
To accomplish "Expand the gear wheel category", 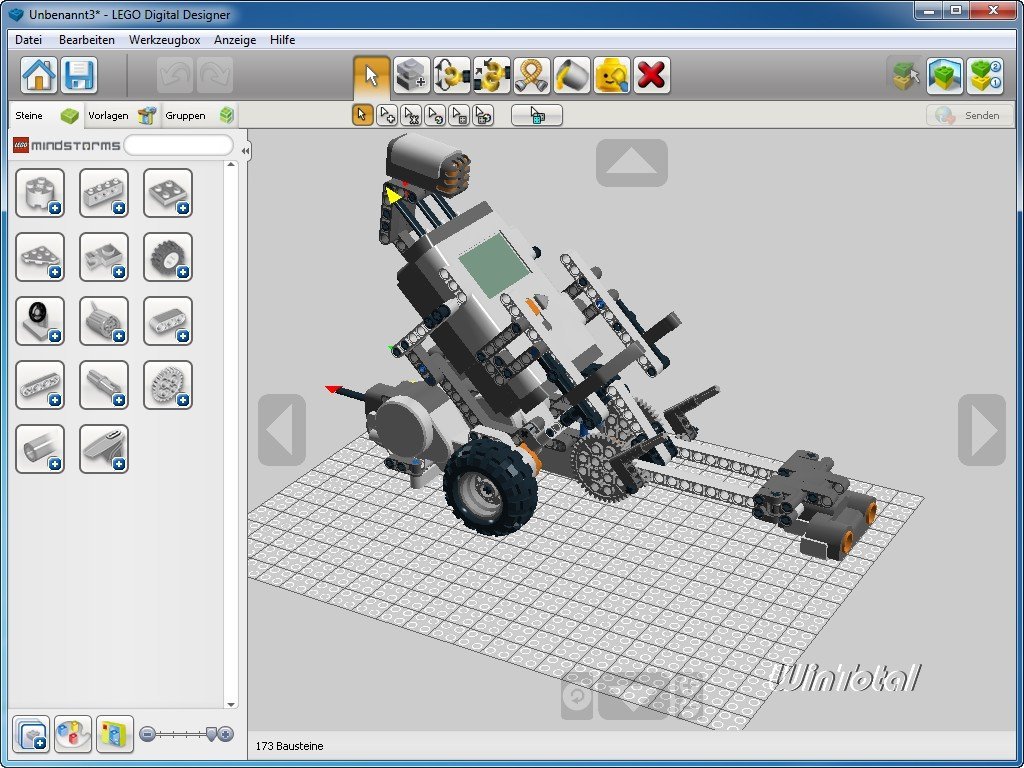I will (168, 385).
